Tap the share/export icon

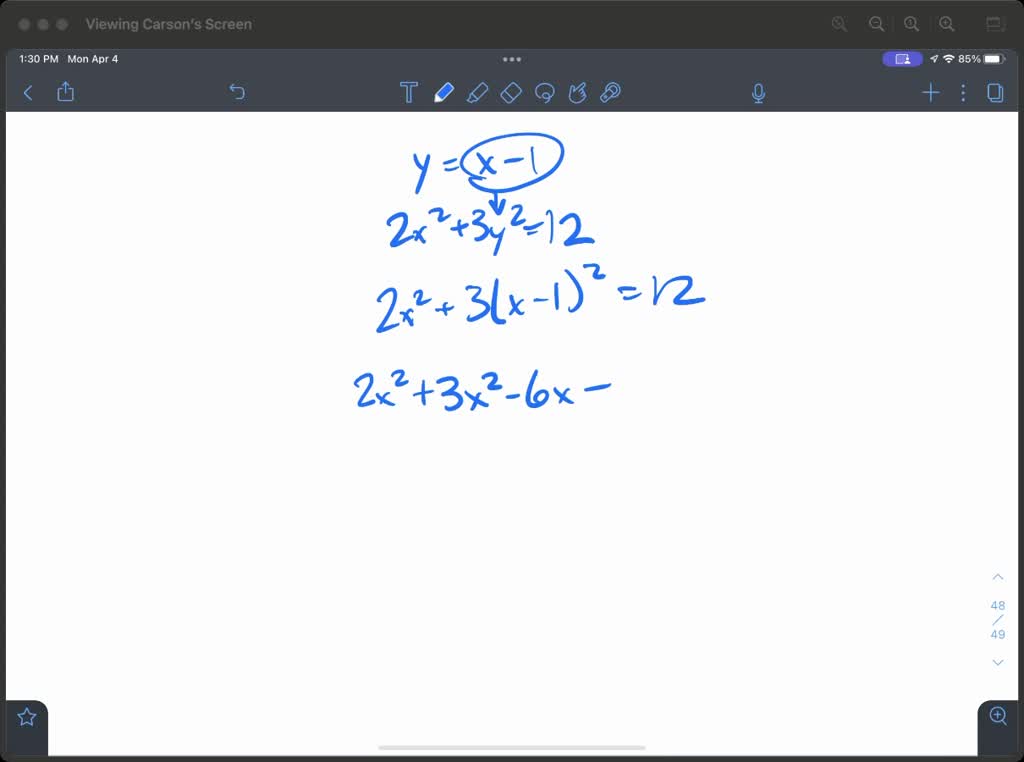[65, 92]
